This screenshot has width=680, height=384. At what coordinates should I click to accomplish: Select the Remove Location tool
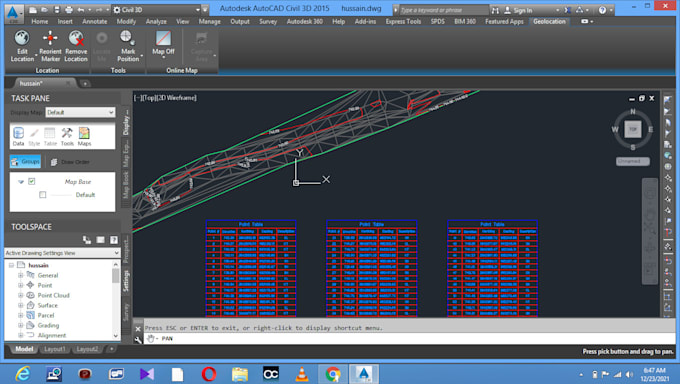76,46
